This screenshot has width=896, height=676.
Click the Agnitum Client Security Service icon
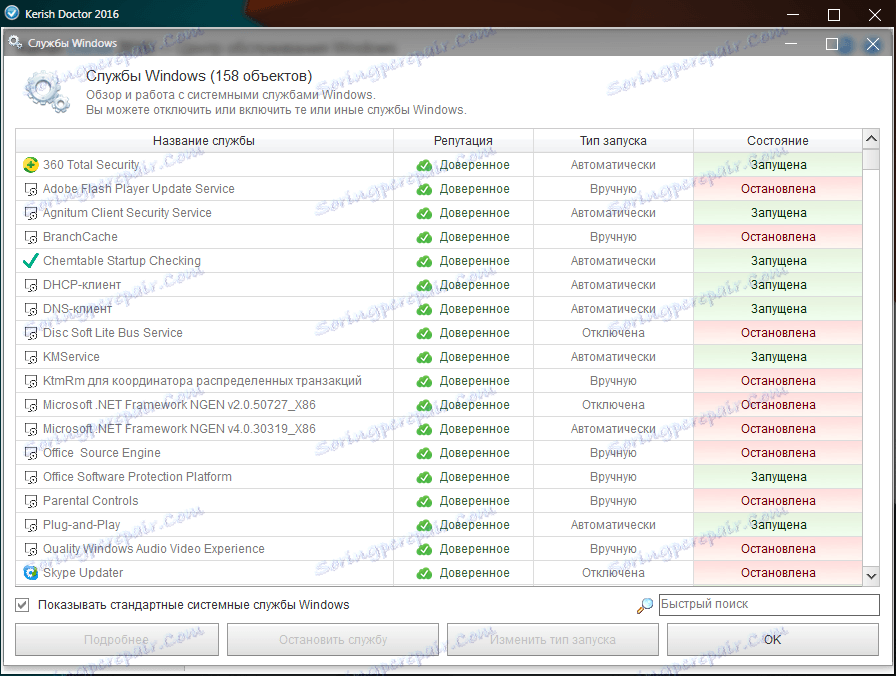(30, 213)
